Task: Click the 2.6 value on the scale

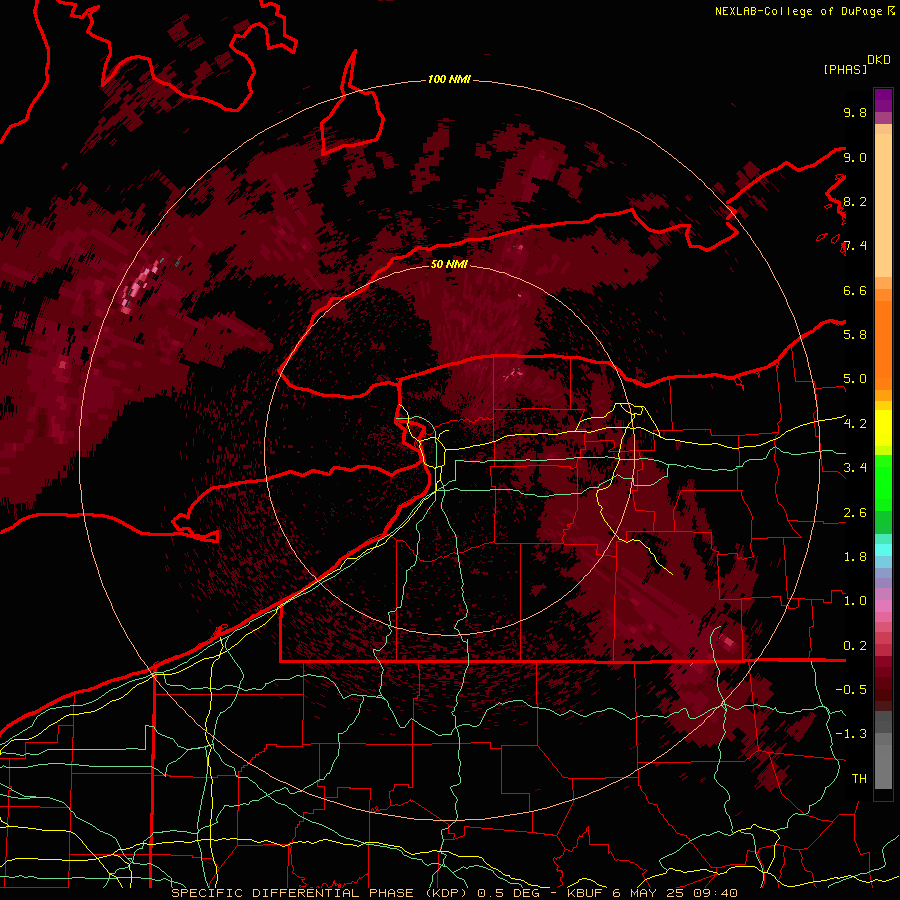Action: click(855, 513)
